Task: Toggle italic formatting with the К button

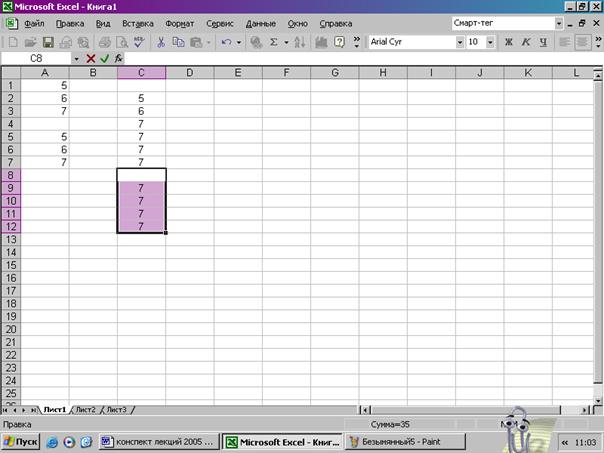Action: [x=524, y=42]
